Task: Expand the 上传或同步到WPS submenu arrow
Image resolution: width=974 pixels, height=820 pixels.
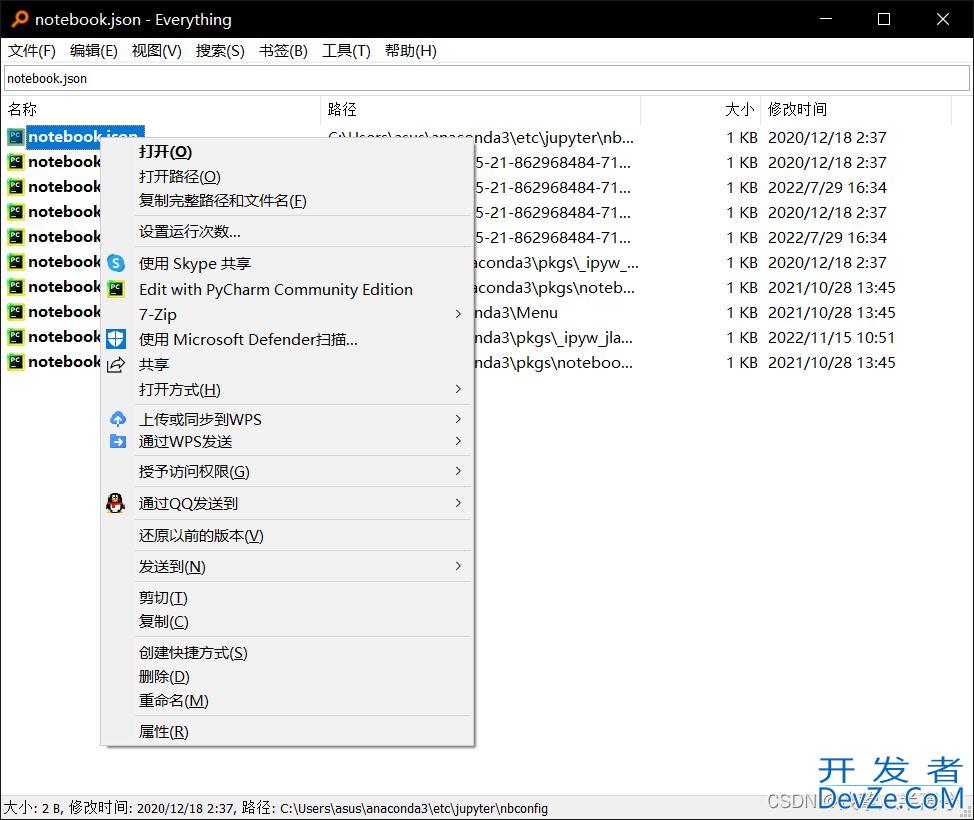Action: (458, 419)
